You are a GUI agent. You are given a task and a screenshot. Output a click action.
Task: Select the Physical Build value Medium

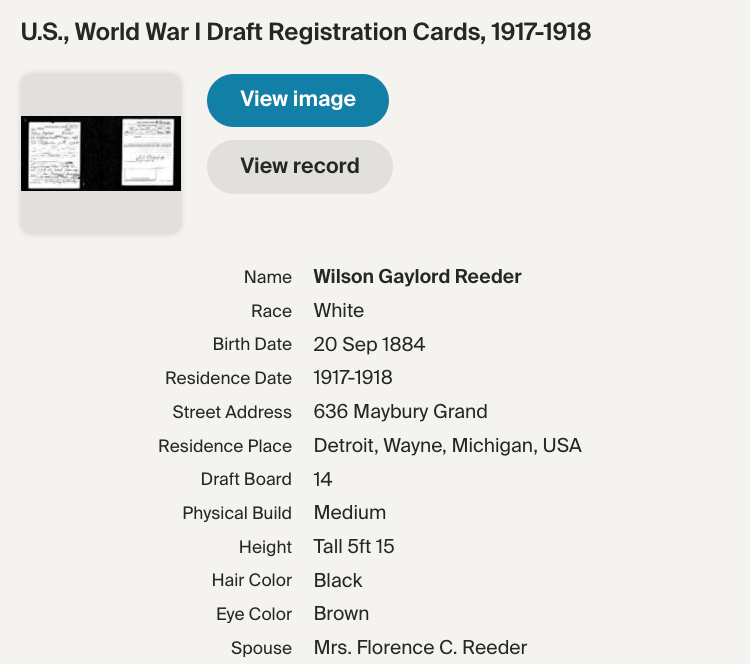349,513
